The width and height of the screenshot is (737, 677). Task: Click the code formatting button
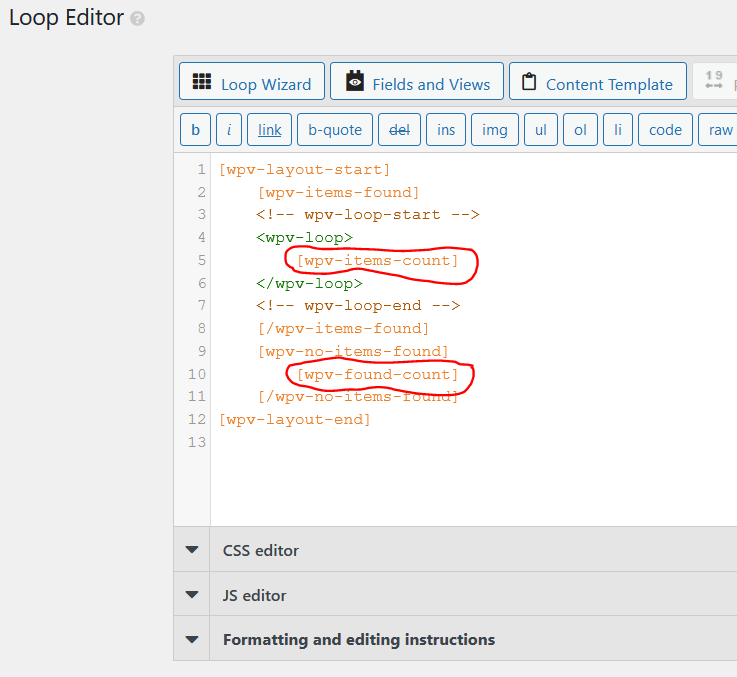(x=665, y=130)
